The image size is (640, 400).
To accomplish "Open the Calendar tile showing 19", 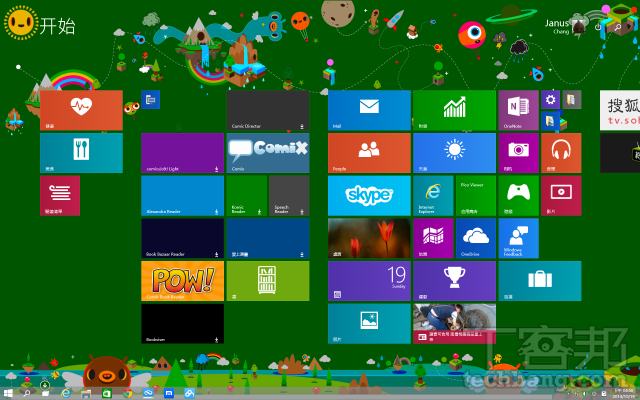I will [x=369, y=281].
